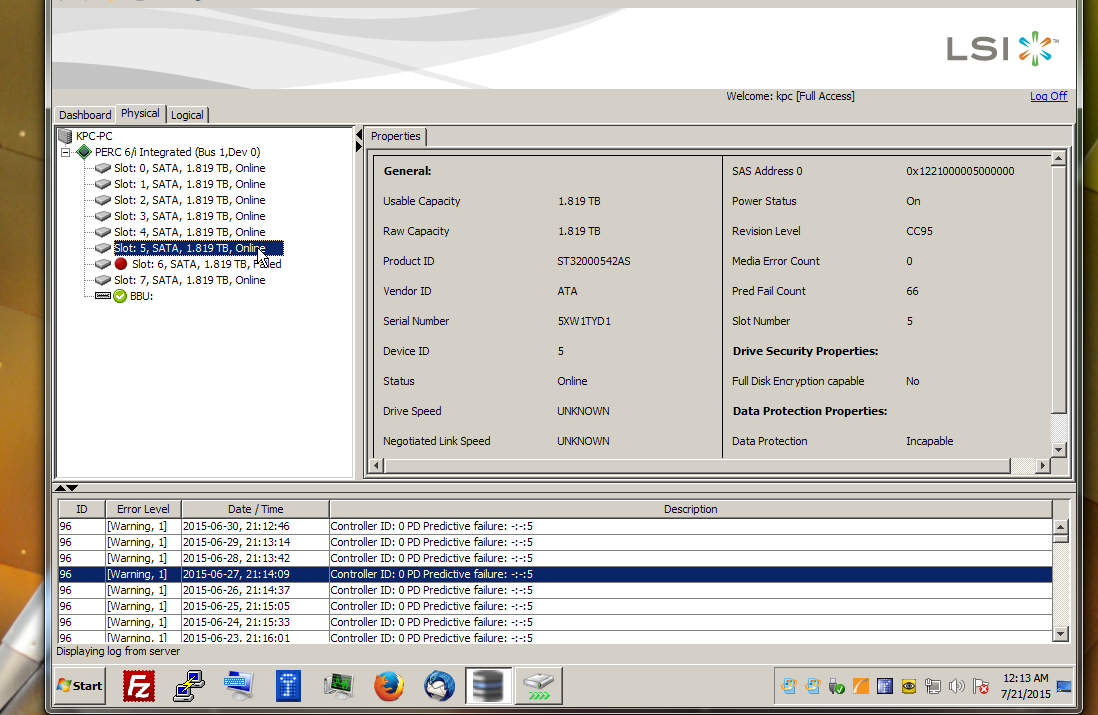This screenshot has width=1098, height=715.
Task: Open the Windows Start button
Action: click(x=81, y=686)
